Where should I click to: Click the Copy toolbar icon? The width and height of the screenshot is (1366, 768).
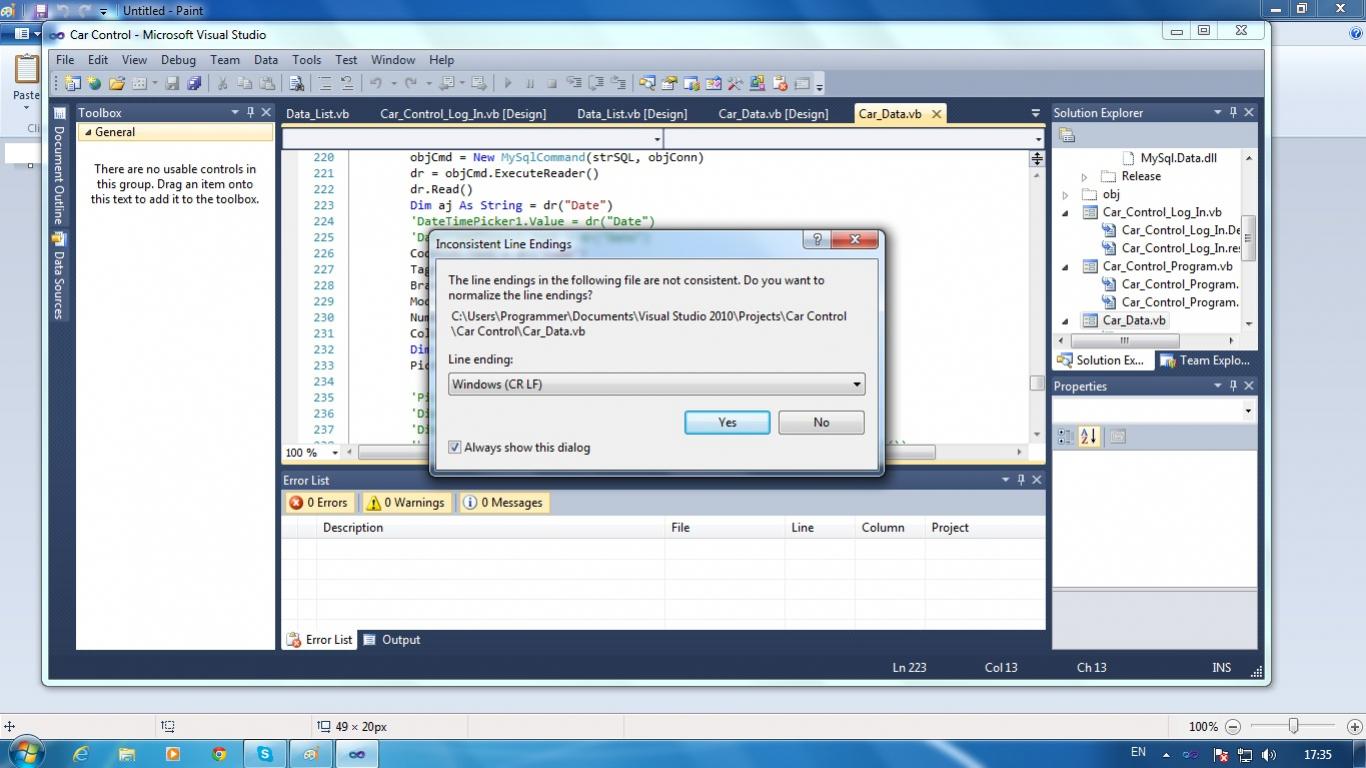(244, 83)
